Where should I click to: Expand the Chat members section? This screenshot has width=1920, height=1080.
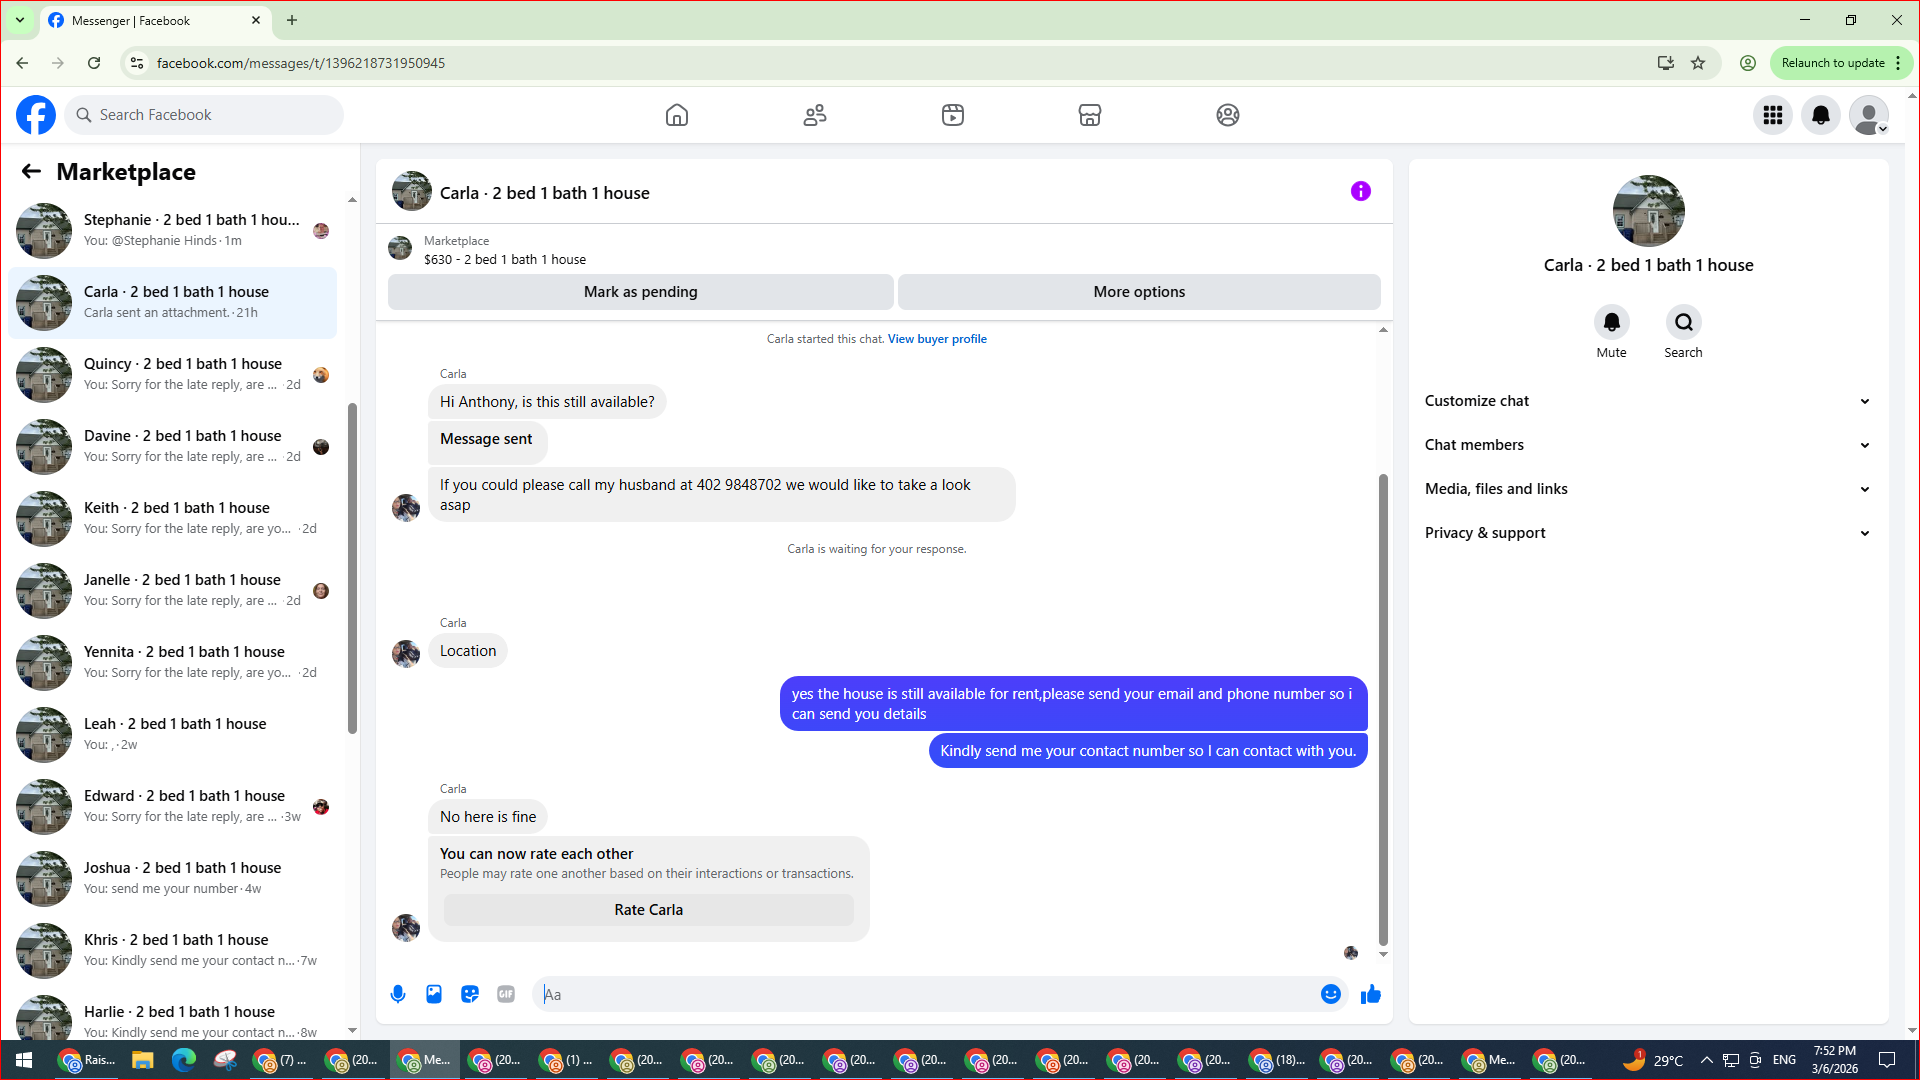point(1647,445)
